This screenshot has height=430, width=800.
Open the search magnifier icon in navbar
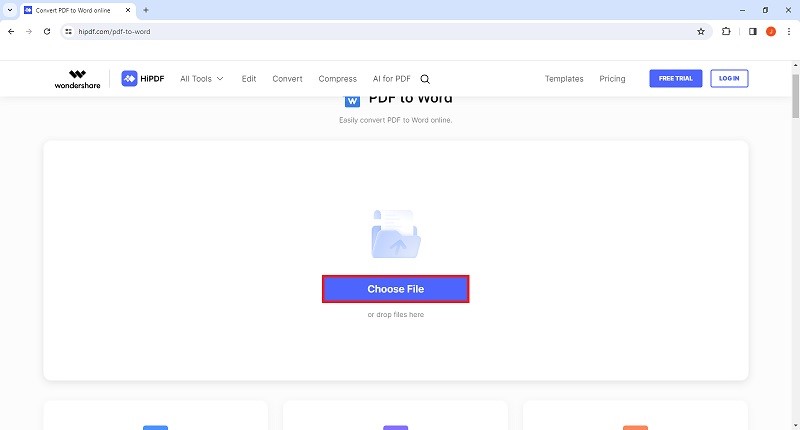point(425,79)
